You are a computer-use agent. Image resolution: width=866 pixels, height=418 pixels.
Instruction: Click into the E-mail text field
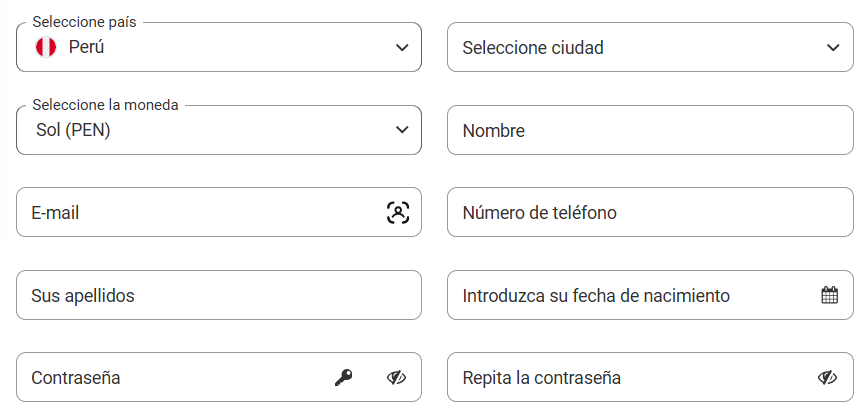pos(219,213)
